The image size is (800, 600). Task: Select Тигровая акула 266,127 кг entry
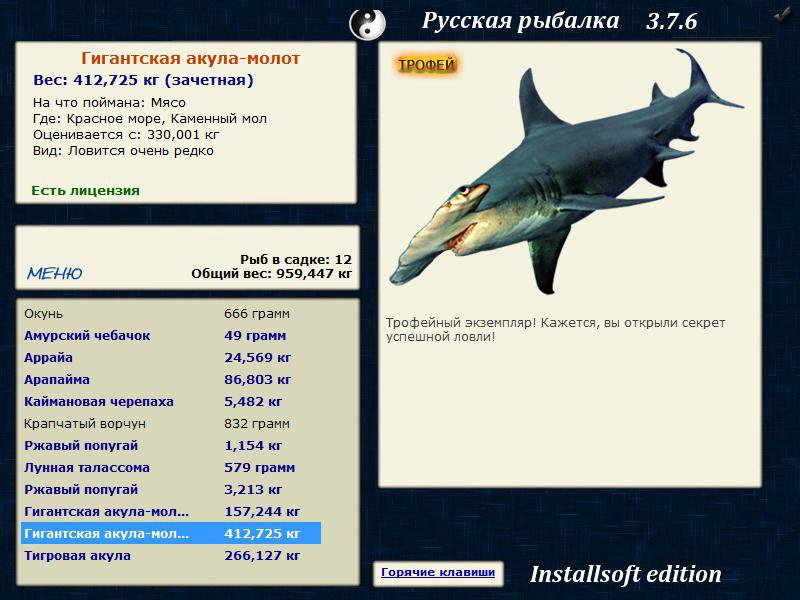(x=171, y=555)
